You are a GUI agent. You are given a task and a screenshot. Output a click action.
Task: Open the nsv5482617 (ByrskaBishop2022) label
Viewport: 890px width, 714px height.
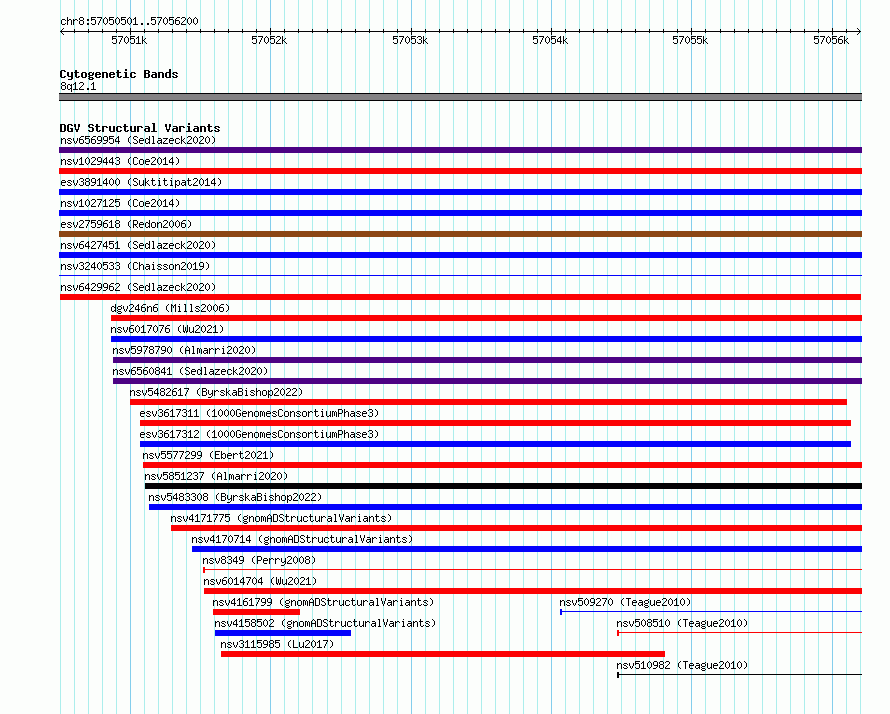(216, 392)
